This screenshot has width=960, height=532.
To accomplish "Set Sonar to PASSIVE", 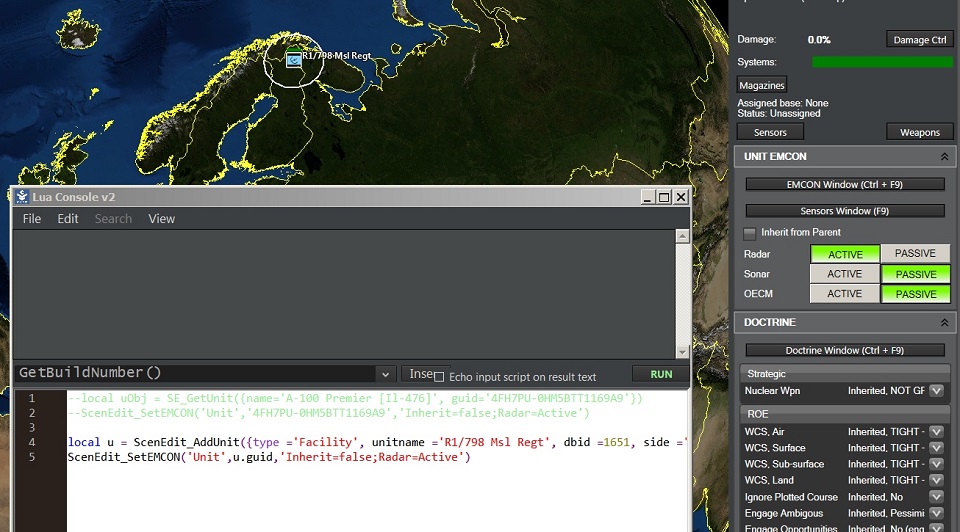I will coord(915,274).
